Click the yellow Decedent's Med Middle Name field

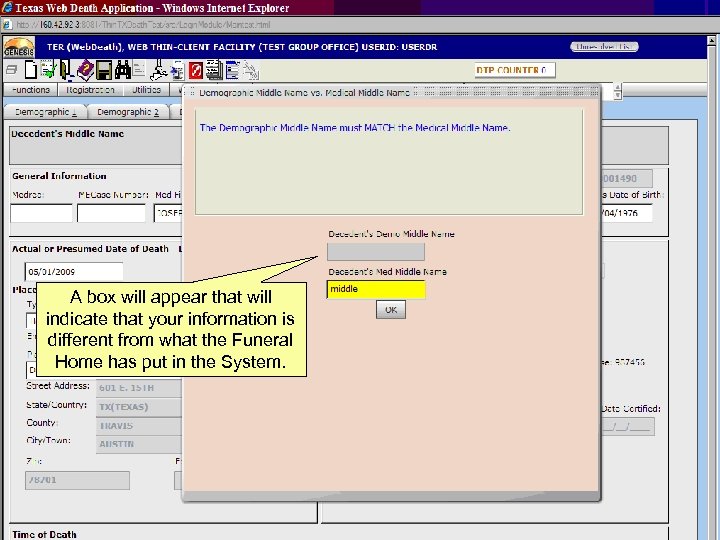(376, 289)
